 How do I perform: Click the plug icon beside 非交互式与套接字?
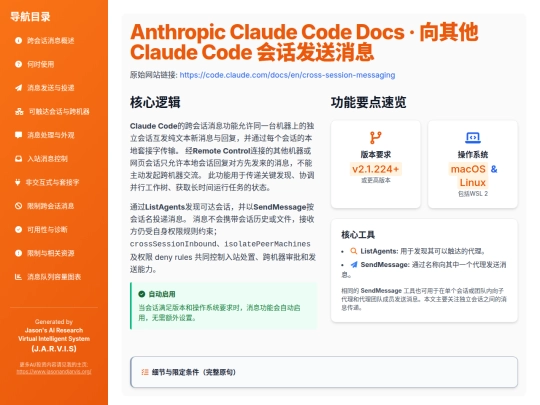point(18,182)
